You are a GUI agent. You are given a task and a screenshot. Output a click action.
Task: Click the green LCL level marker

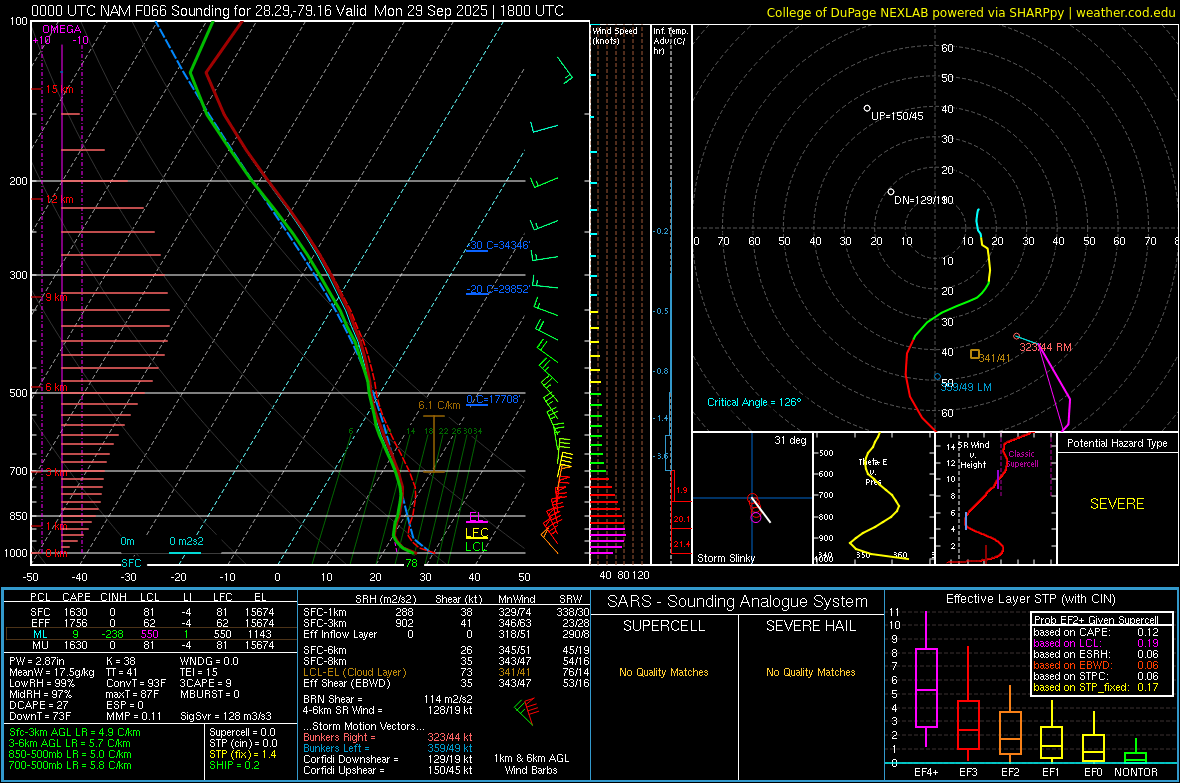click(476, 547)
